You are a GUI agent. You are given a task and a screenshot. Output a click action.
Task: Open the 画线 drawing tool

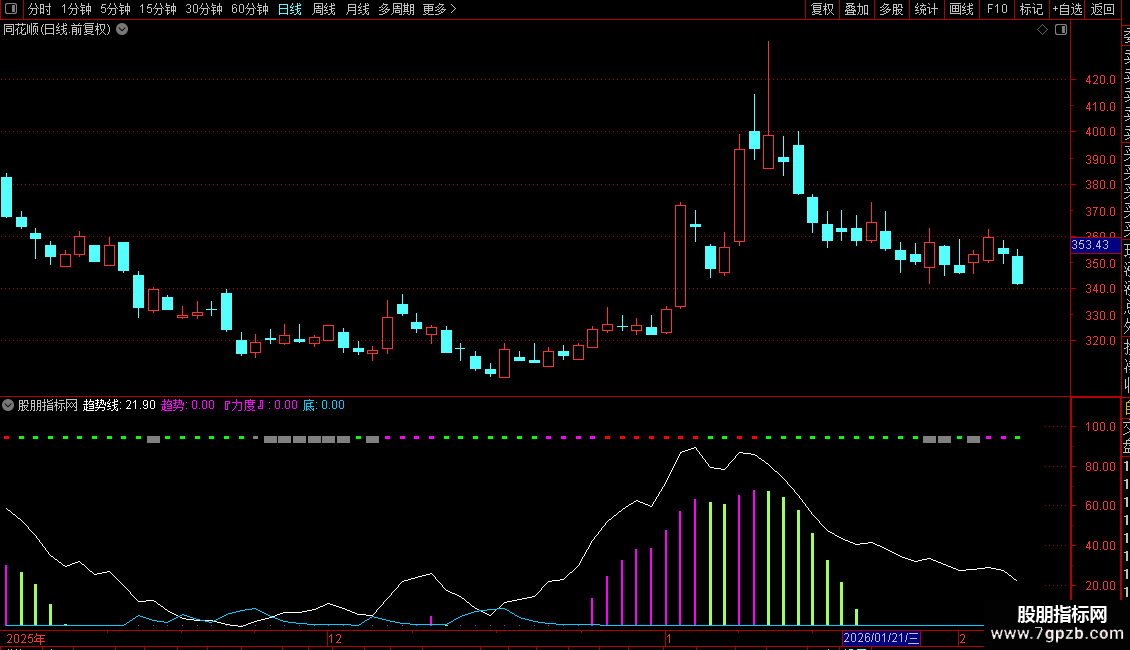961,9
